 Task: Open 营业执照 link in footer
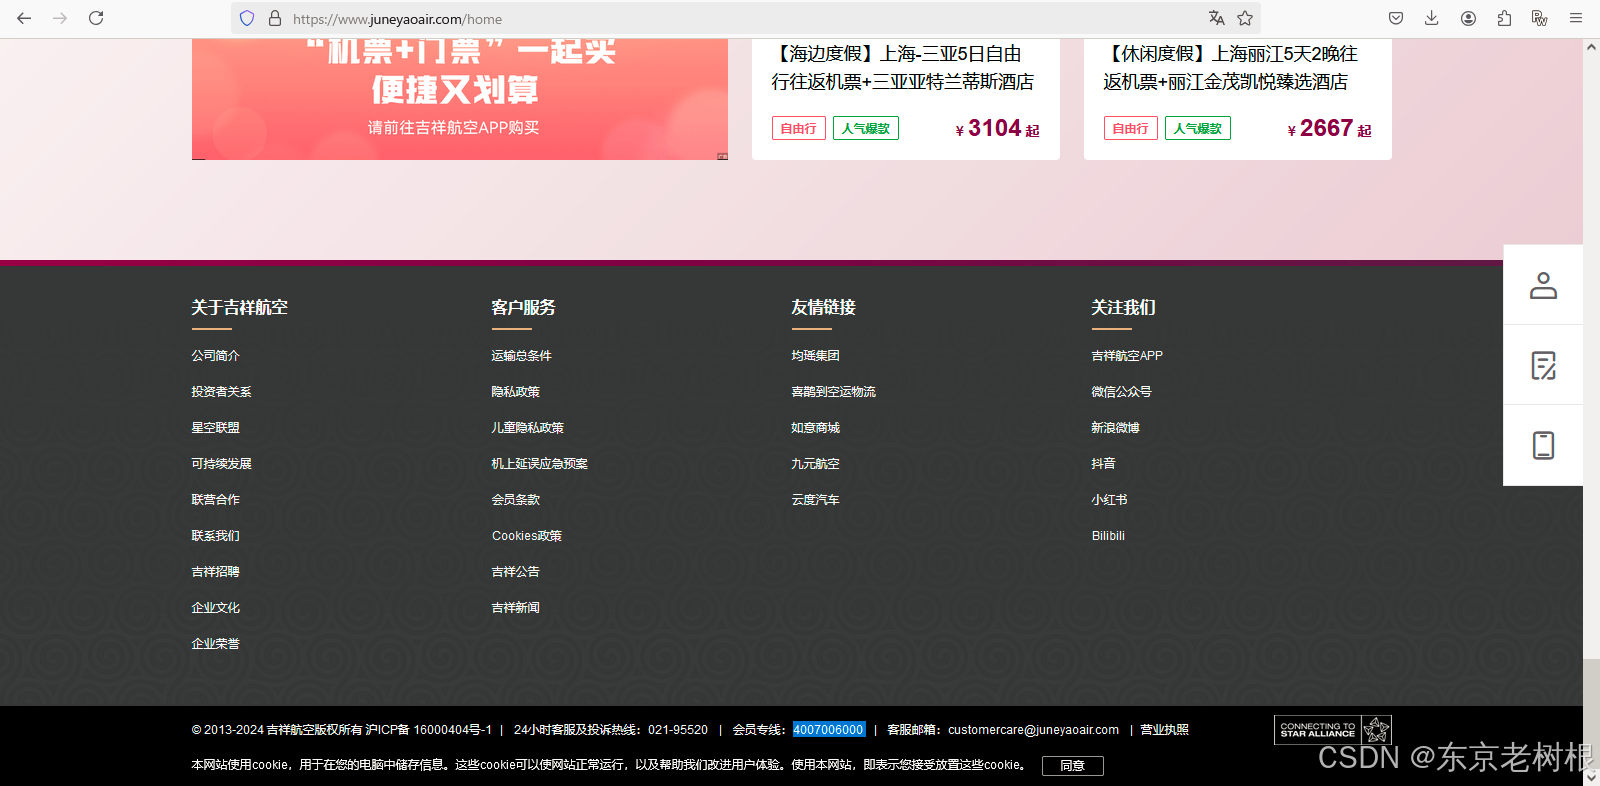click(x=1165, y=730)
